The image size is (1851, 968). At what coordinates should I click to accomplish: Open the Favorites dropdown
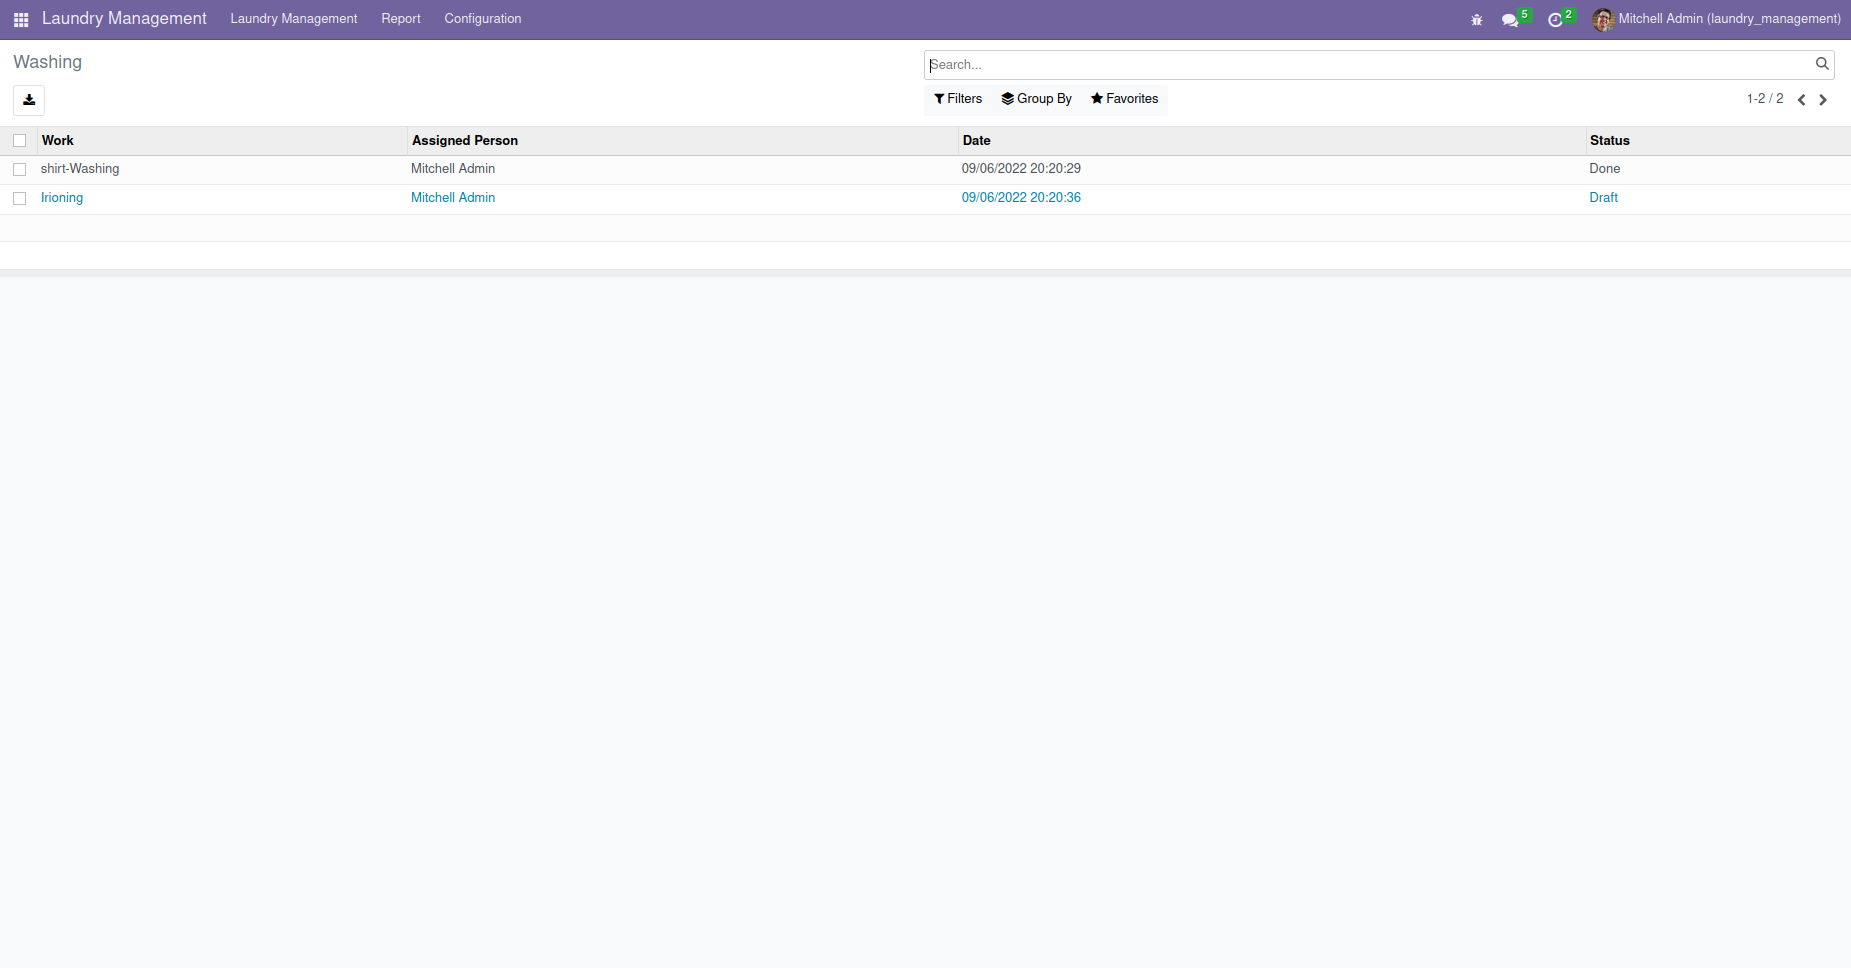1125,99
